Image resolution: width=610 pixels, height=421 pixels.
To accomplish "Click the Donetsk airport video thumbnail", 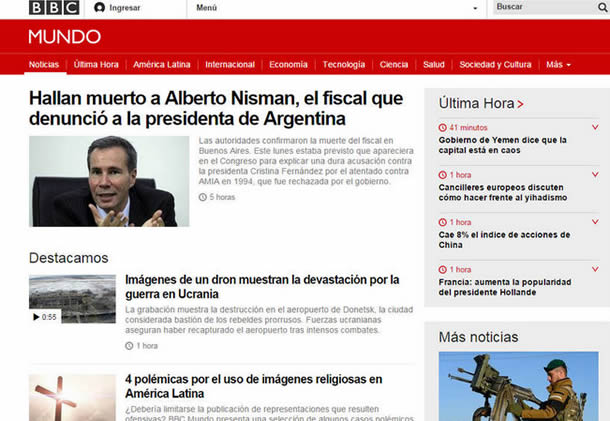I will click(72, 299).
